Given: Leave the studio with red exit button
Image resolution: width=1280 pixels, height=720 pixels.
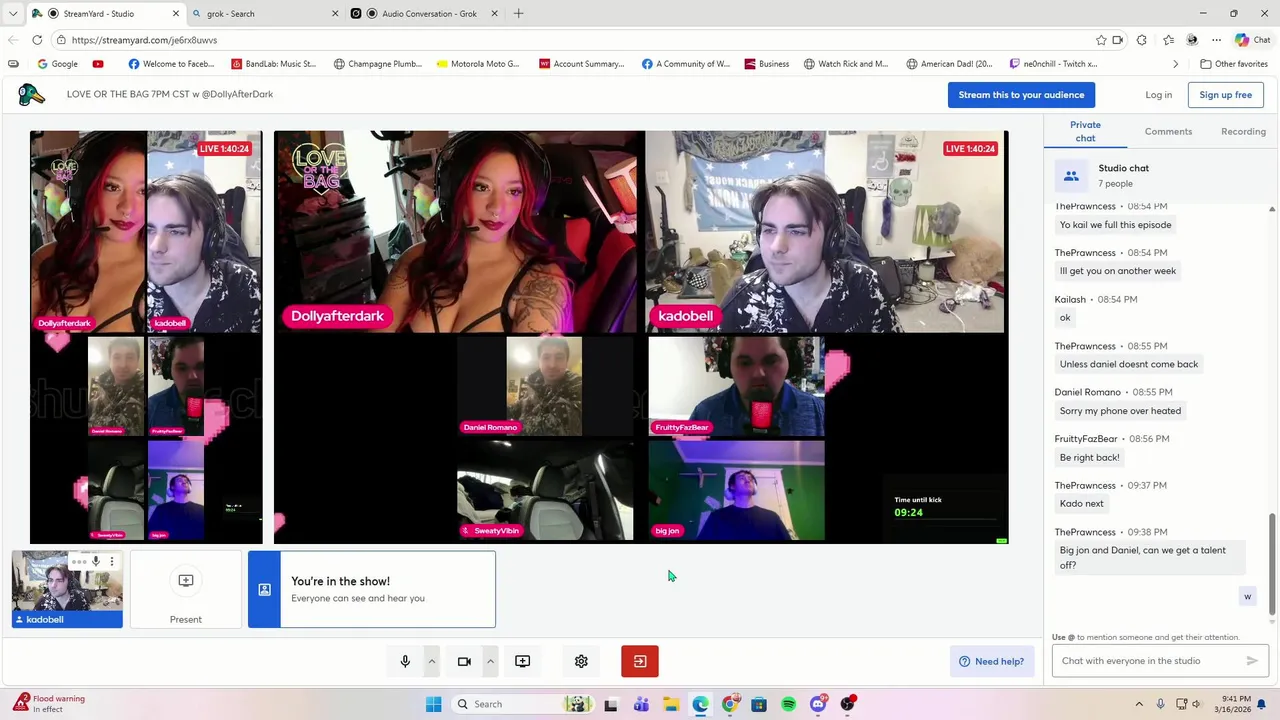Looking at the screenshot, I should (640, 661).
